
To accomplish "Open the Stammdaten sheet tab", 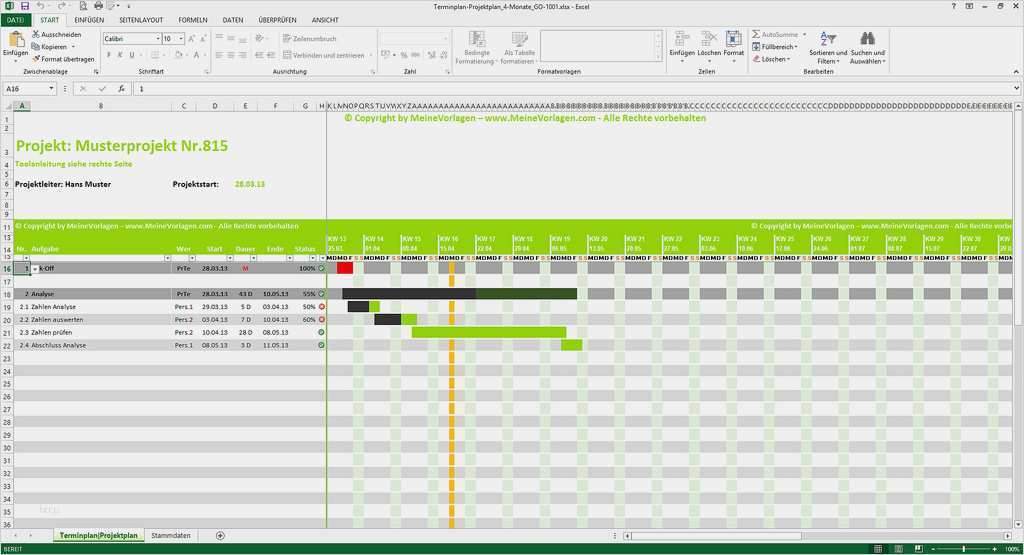I will [x=170, y=535].
